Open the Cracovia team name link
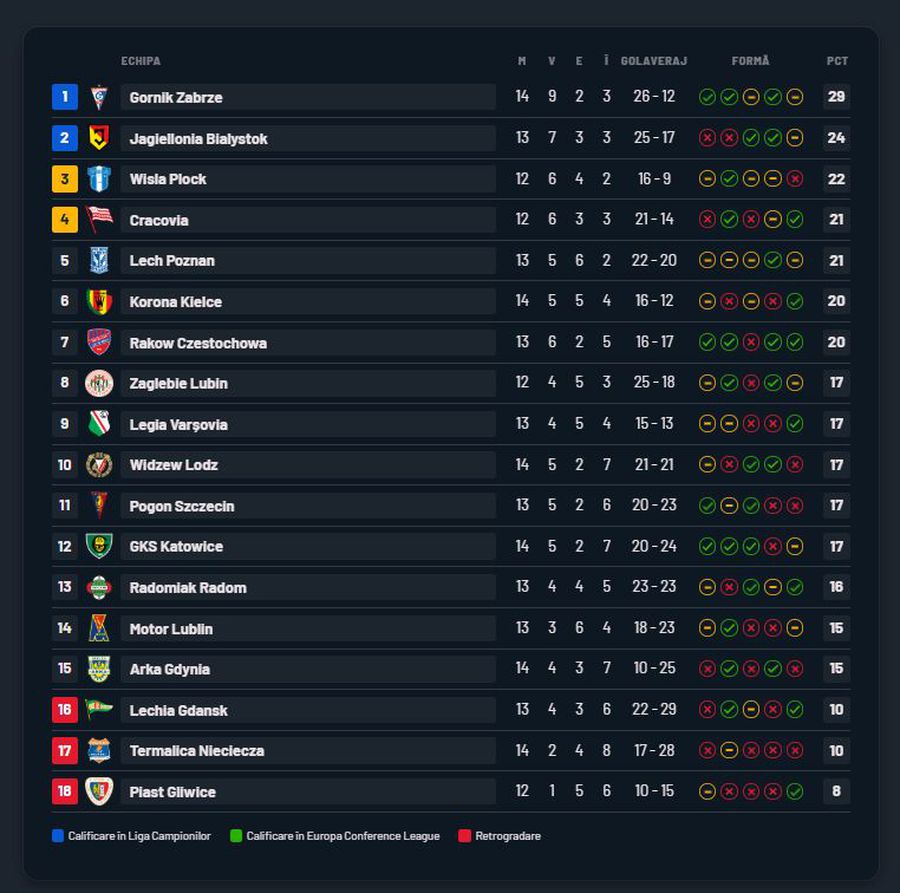The image size is (900, 893). coord(159,220)
